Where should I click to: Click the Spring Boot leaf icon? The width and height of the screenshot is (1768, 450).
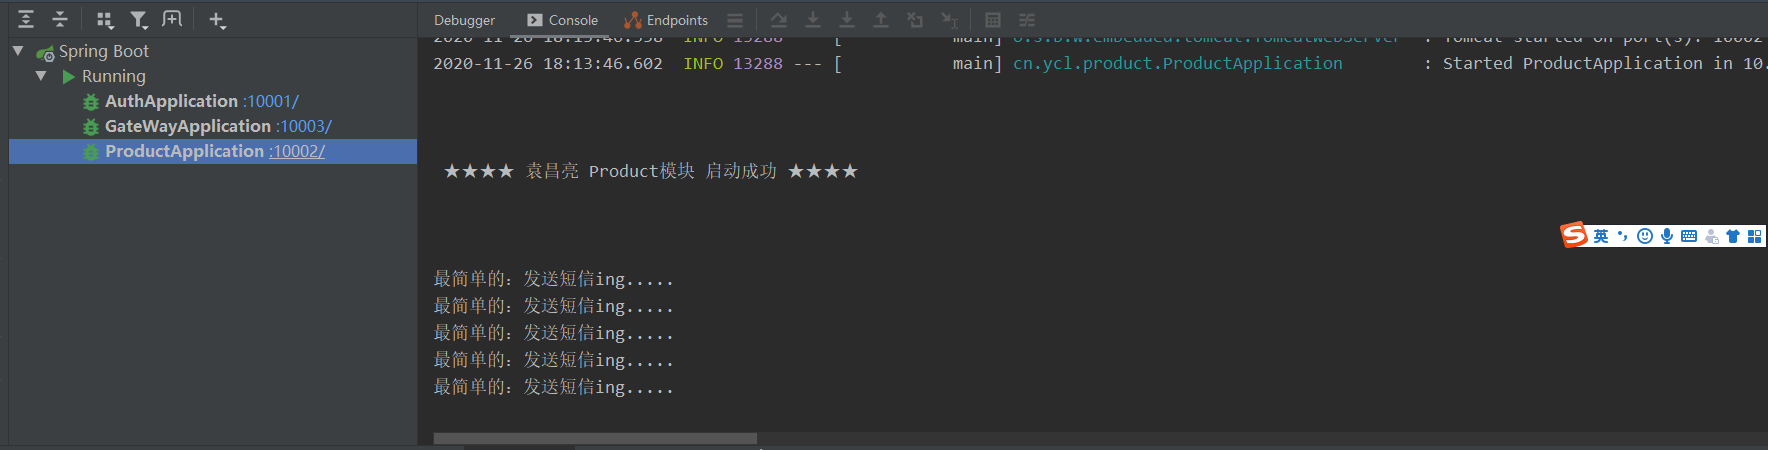(x=45, y=53)
